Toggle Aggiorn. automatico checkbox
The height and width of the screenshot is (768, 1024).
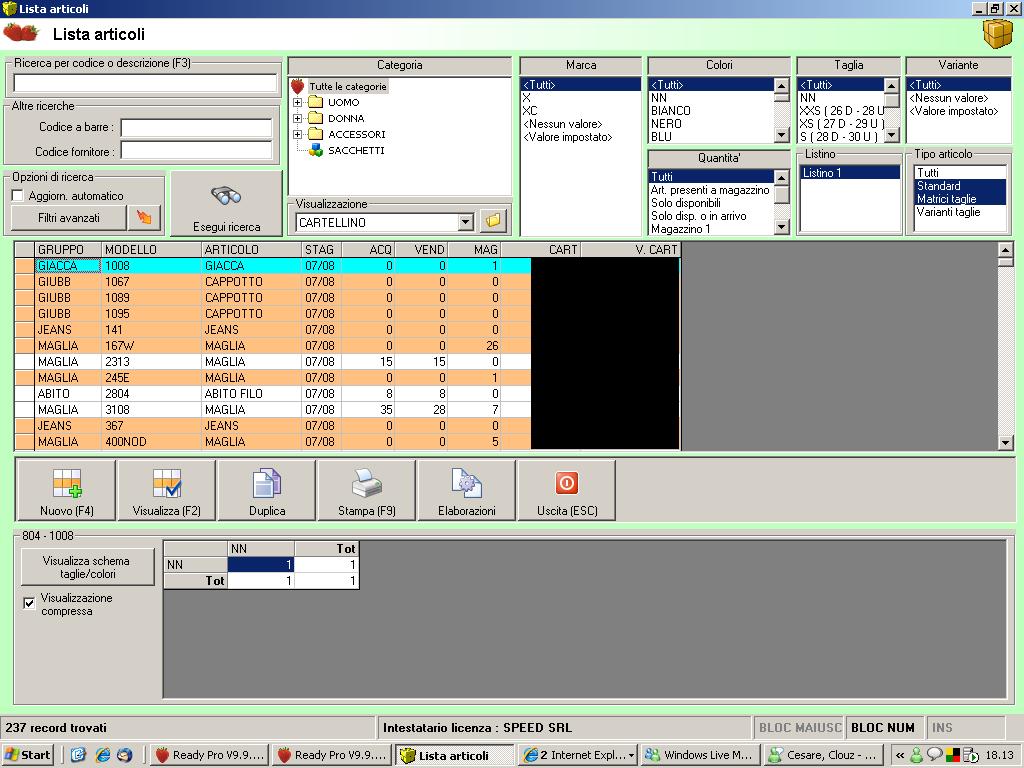coord(18,196)
